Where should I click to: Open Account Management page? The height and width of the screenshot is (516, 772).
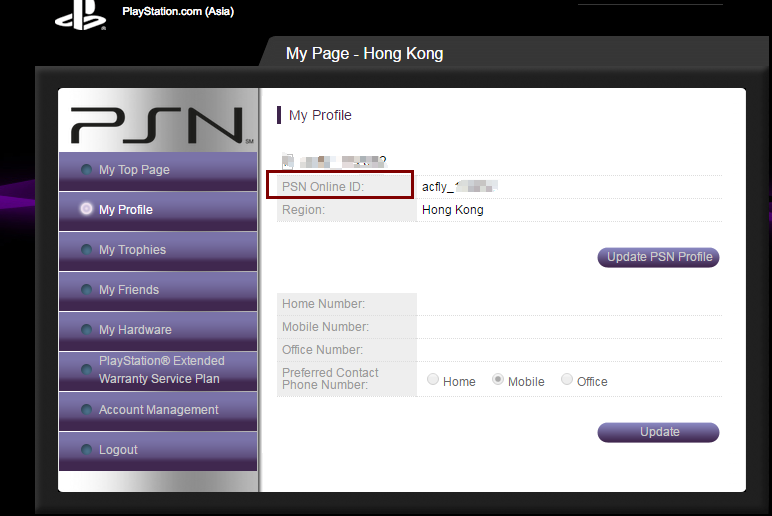[x=158, y=411]
